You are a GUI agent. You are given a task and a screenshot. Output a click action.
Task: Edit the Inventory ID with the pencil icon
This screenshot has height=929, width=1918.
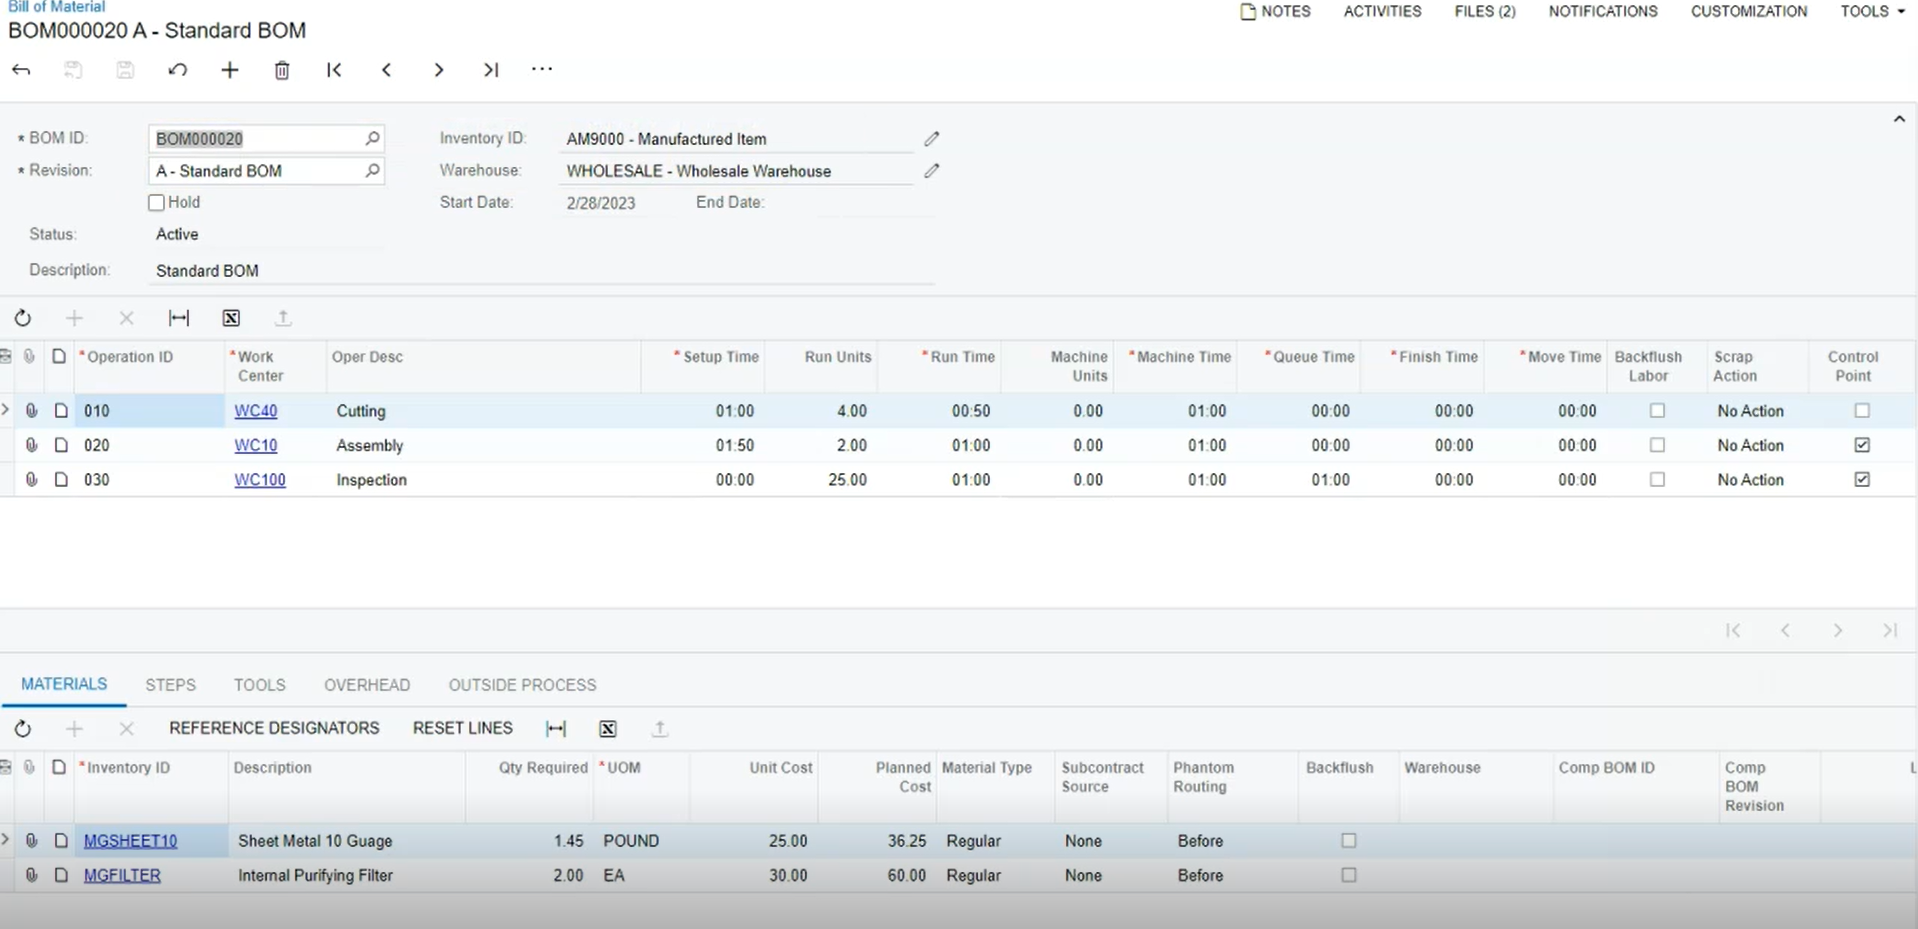coord(931,139)
